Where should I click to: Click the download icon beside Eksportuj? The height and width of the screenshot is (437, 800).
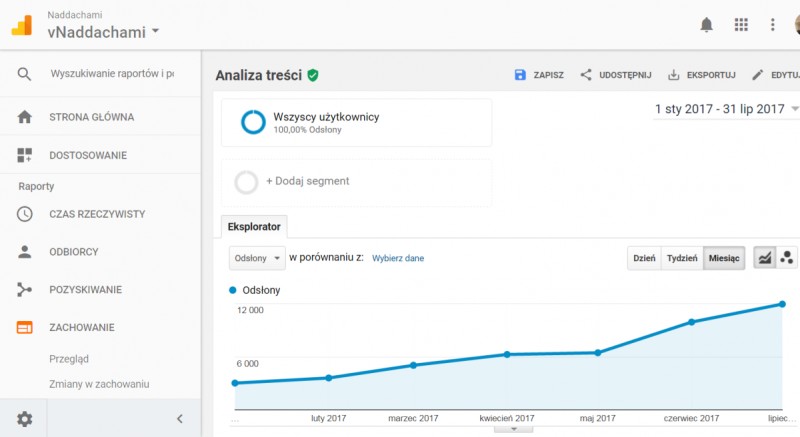(673, 75)
